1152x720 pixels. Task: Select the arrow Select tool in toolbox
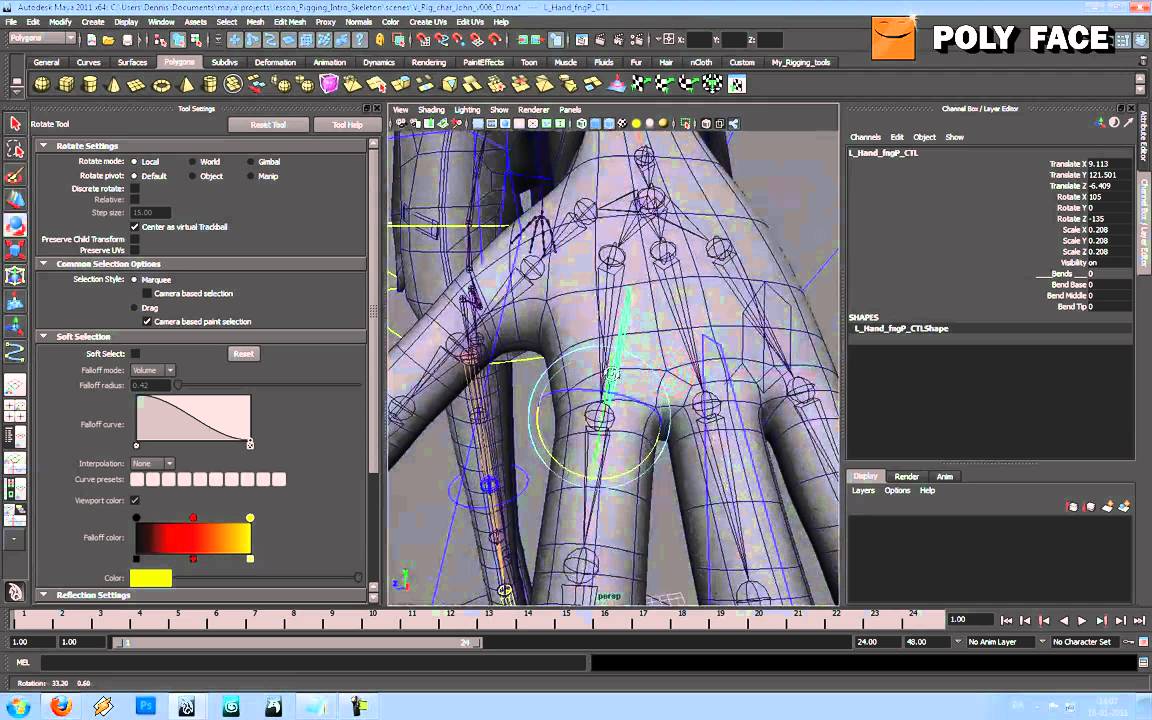pyautogui.click(x=15, y=123)
